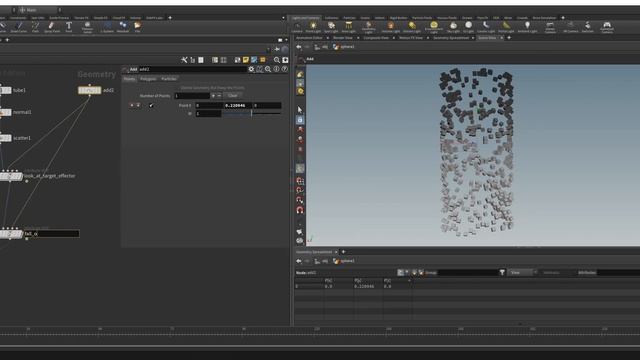Screen dimensions: 640x360
Task: Click the Number of Points field
Action: click(191, 96)
